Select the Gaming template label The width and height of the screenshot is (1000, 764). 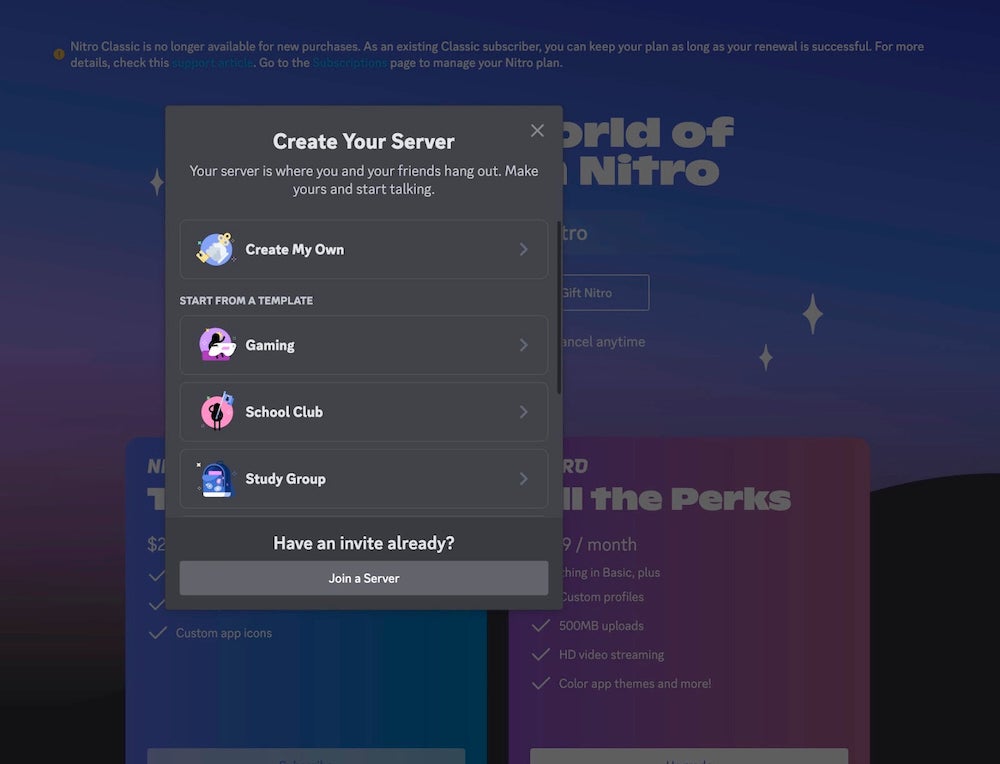[x=270, y=345]
